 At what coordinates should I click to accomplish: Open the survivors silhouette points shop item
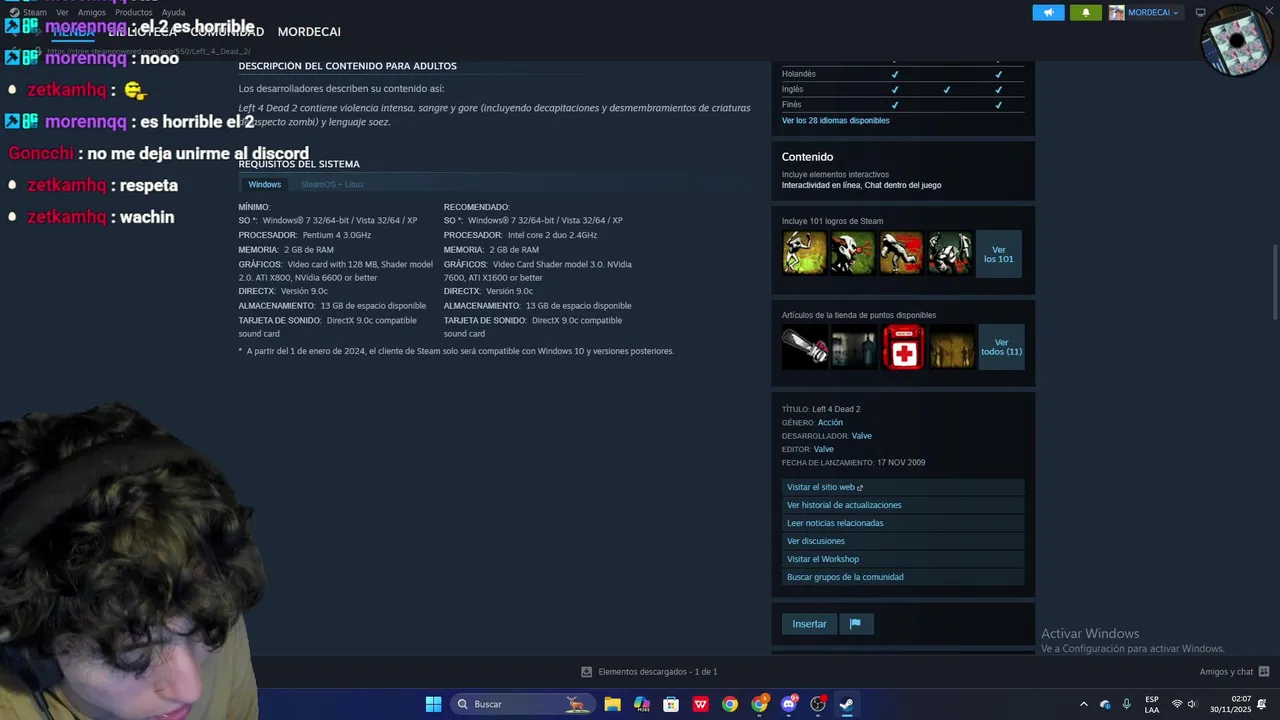(952, 347)
